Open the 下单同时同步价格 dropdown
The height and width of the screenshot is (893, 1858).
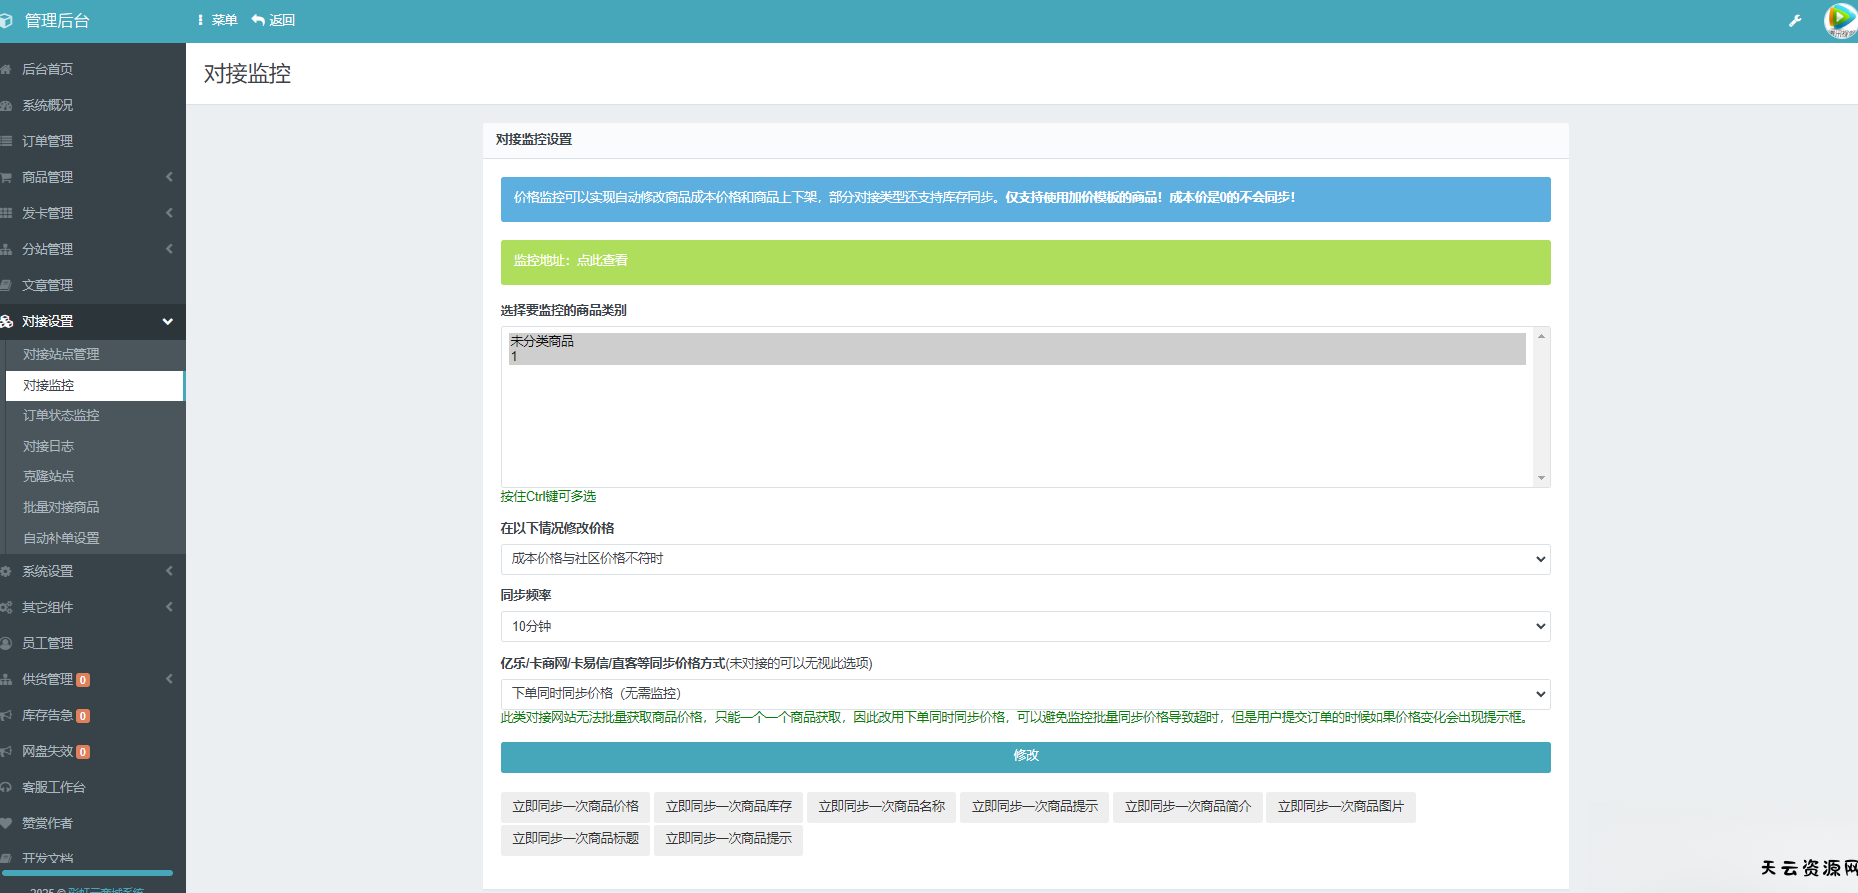[1025, 694]
